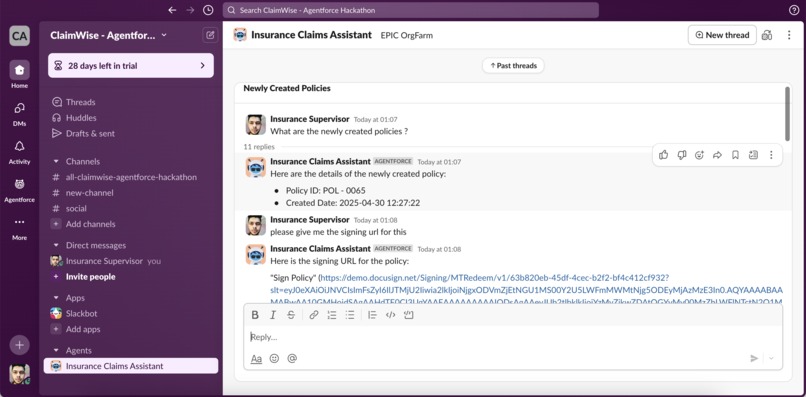Screen dimensions: 806x397
Task: Give thumbs up to the assistant message
Action: click(x=664, y=155)
